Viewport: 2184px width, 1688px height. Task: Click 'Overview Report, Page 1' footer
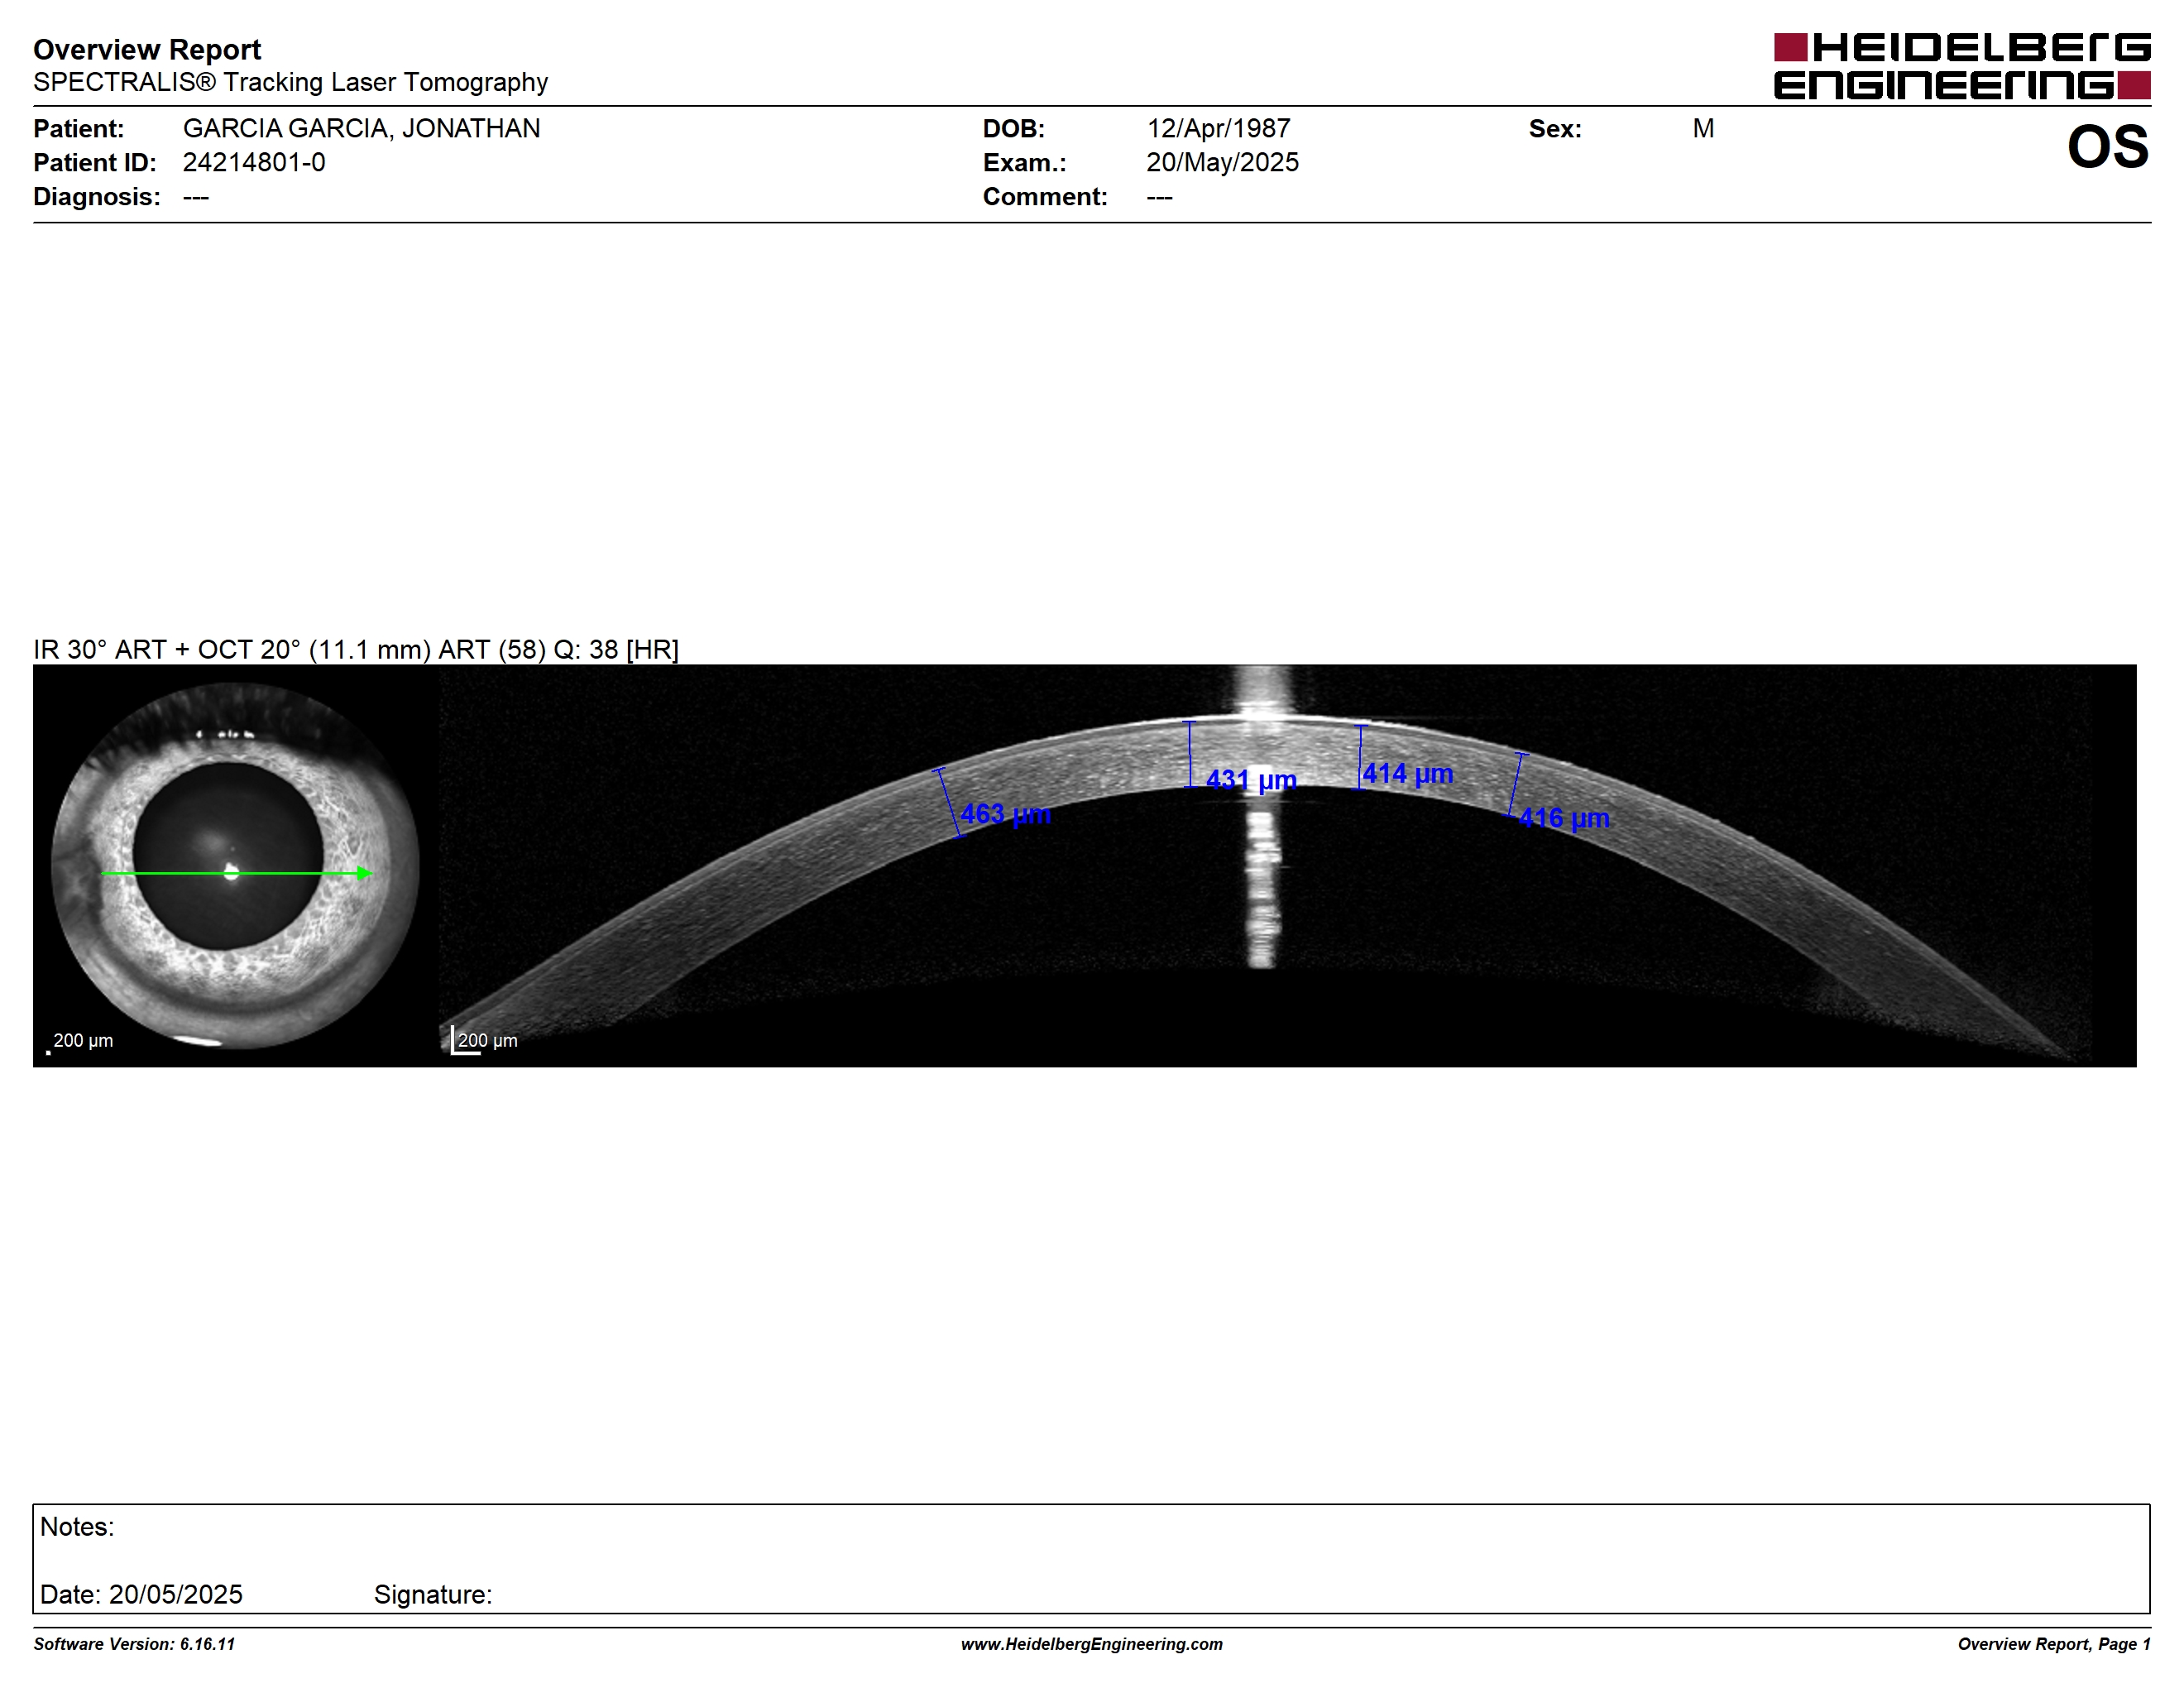2054,1644
